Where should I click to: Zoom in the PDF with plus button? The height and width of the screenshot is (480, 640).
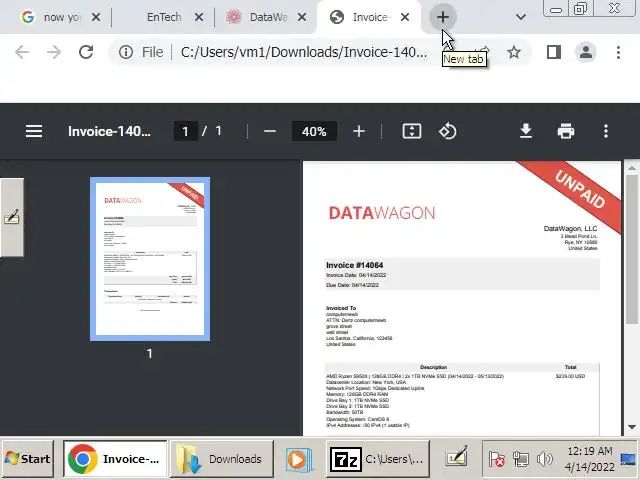coord(359,131)
